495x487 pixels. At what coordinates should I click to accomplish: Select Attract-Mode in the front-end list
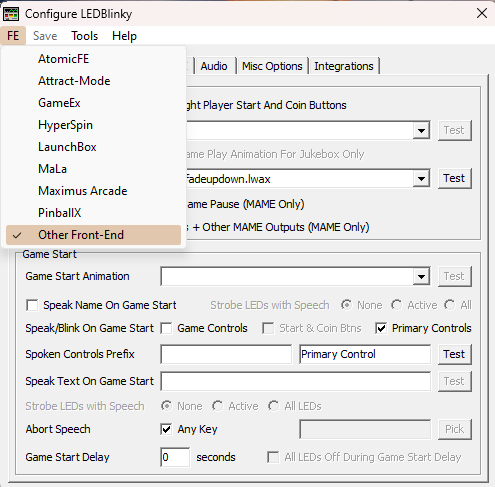pos(74,81)
